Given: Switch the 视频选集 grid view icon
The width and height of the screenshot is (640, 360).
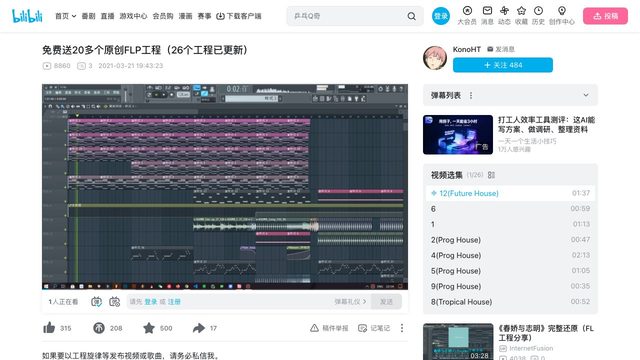Looking at the screenshot, I should [491, 175].
